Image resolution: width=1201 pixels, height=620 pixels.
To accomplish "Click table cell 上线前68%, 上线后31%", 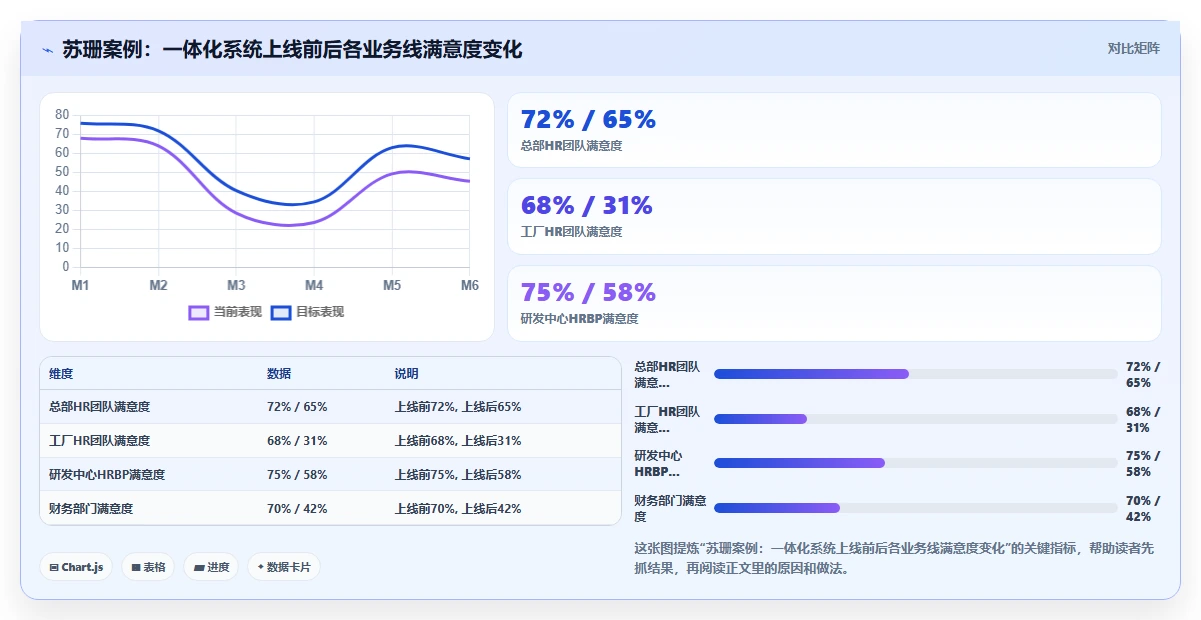I will [x=458, y=441].
